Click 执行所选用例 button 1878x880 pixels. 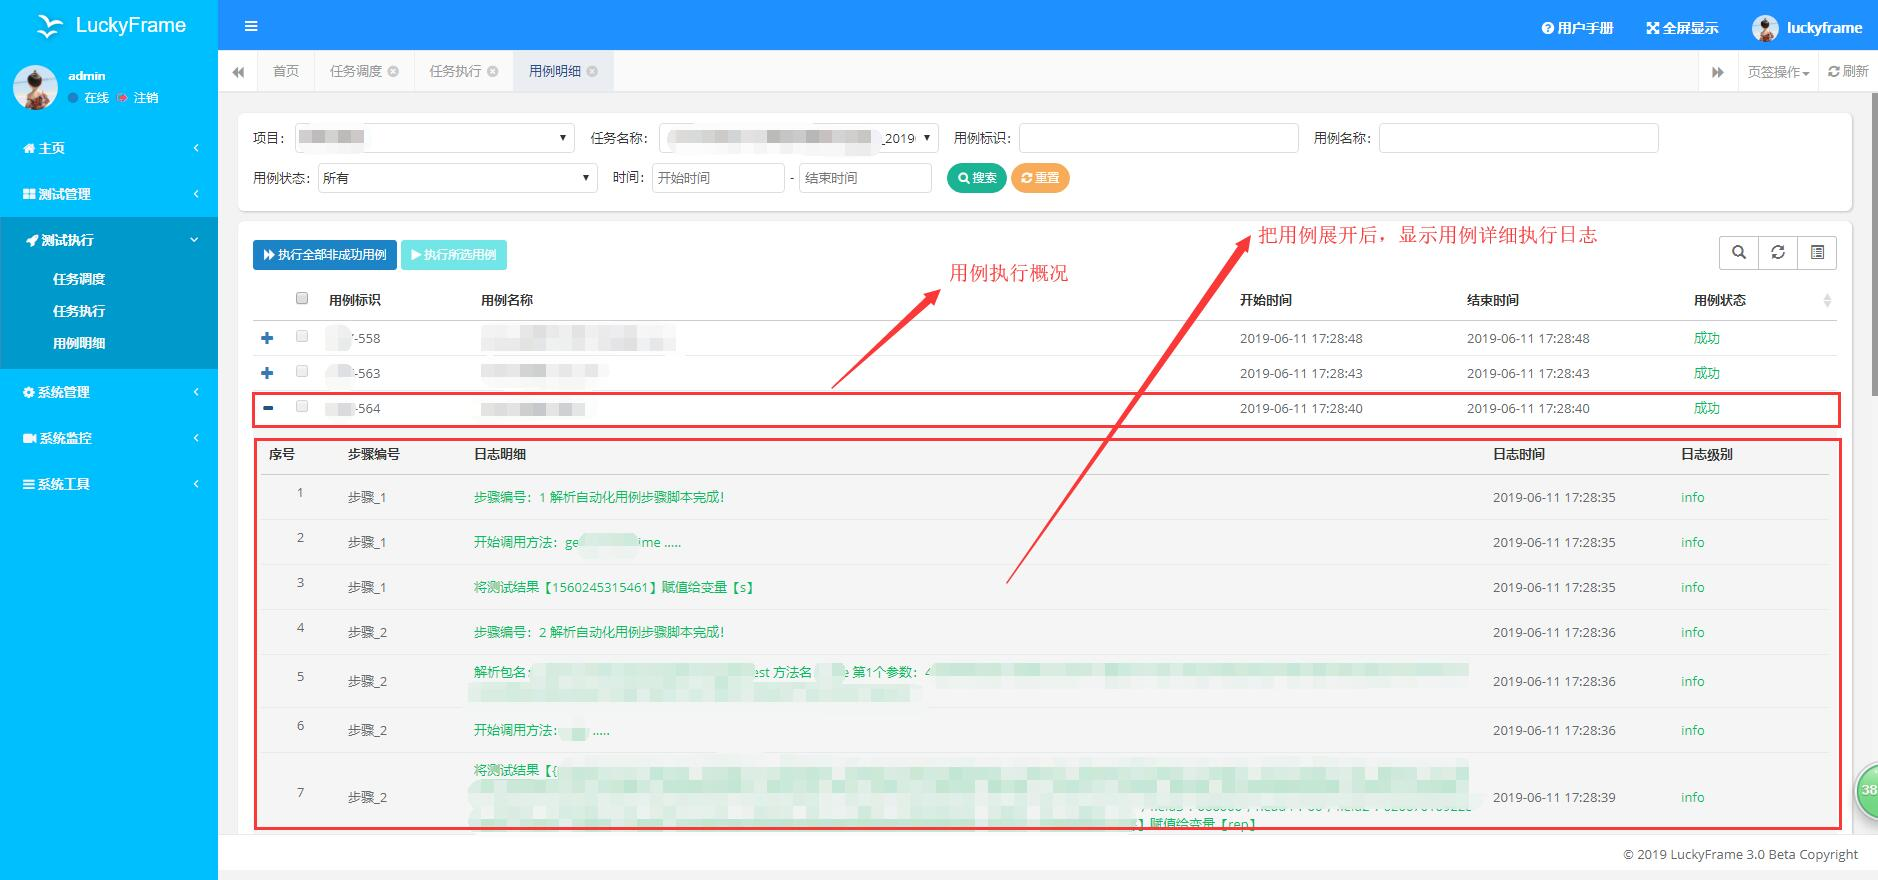[x=454, y=255]
